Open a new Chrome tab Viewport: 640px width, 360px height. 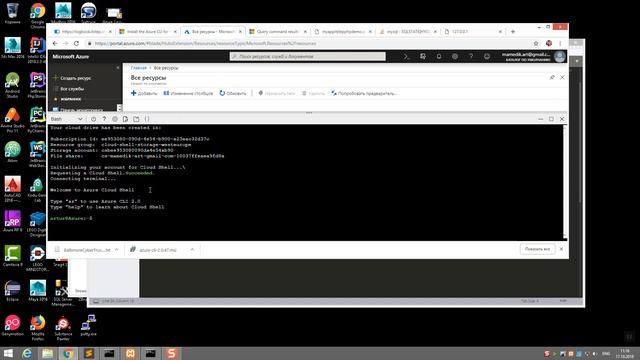coord(513,31)
